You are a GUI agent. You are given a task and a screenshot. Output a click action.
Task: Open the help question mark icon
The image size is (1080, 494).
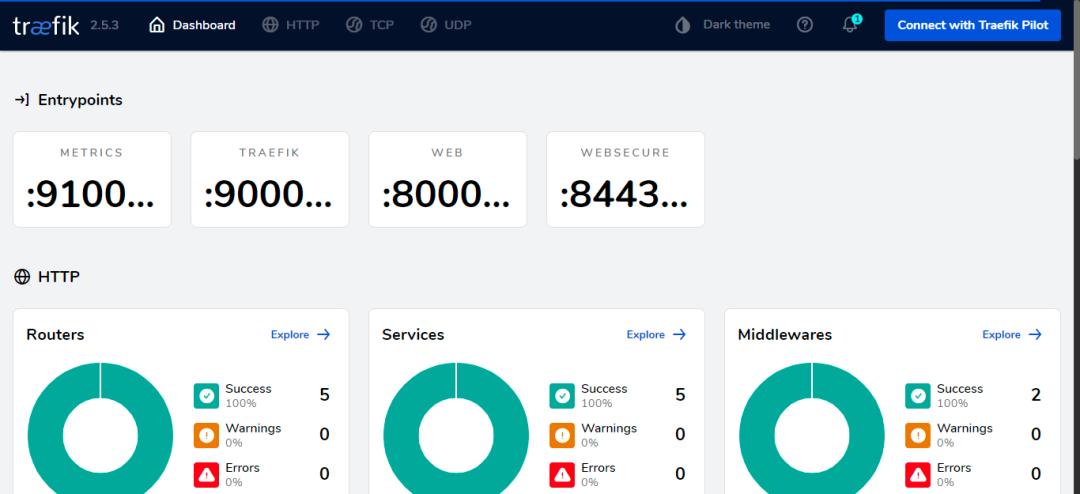coord(804,25)
